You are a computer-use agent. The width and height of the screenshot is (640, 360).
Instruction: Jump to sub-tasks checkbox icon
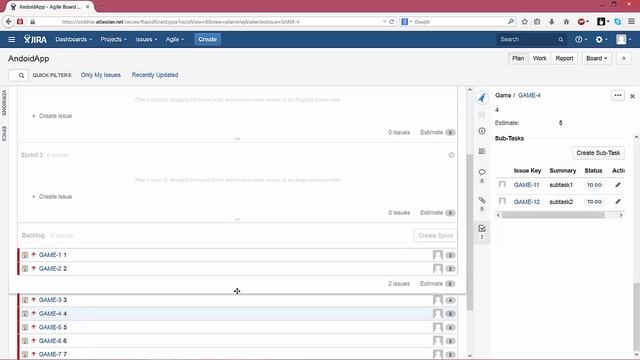pyautogui.click(x=482, y=229)
